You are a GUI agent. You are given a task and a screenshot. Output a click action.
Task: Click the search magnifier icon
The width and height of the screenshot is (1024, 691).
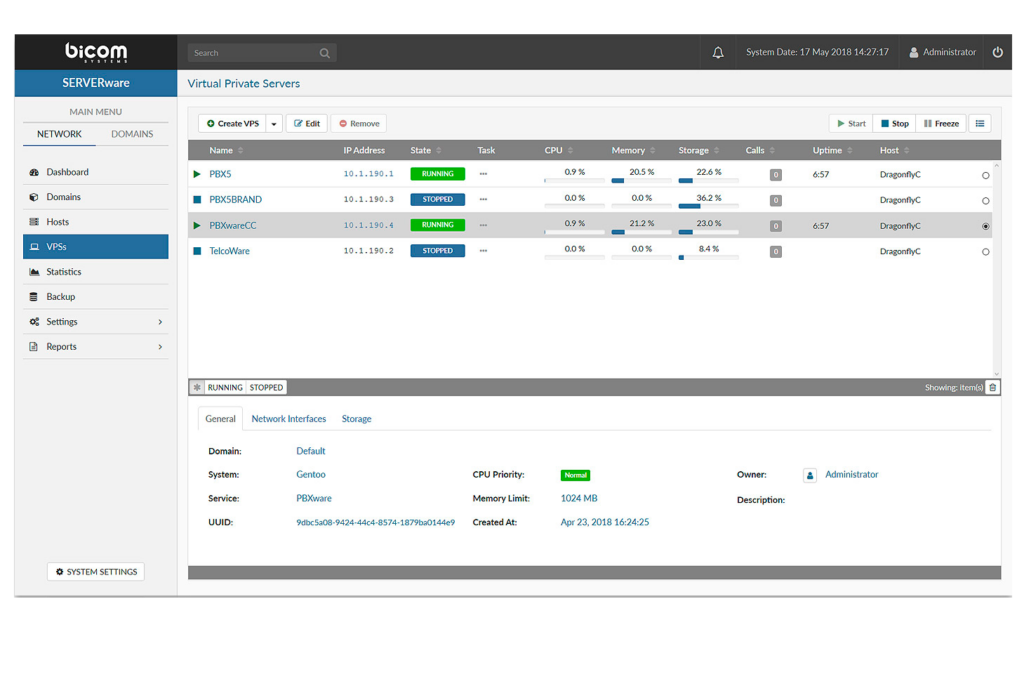[325, 53]
